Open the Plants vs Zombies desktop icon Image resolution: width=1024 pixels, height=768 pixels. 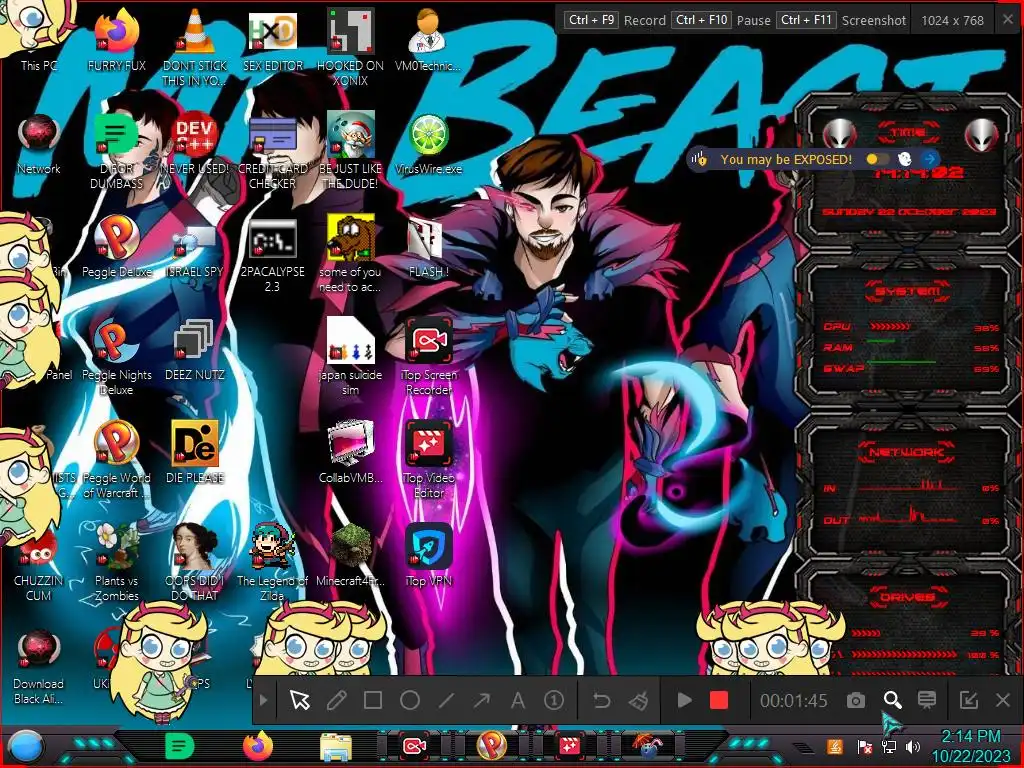click(x=117, y=546)
